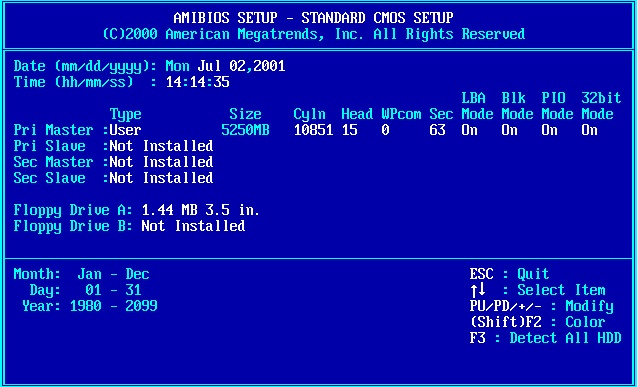This screenshot has height=387, width=638.
Task: Toggle 32bit Mode On for Pri Master
Action: [x=589, y=130]
